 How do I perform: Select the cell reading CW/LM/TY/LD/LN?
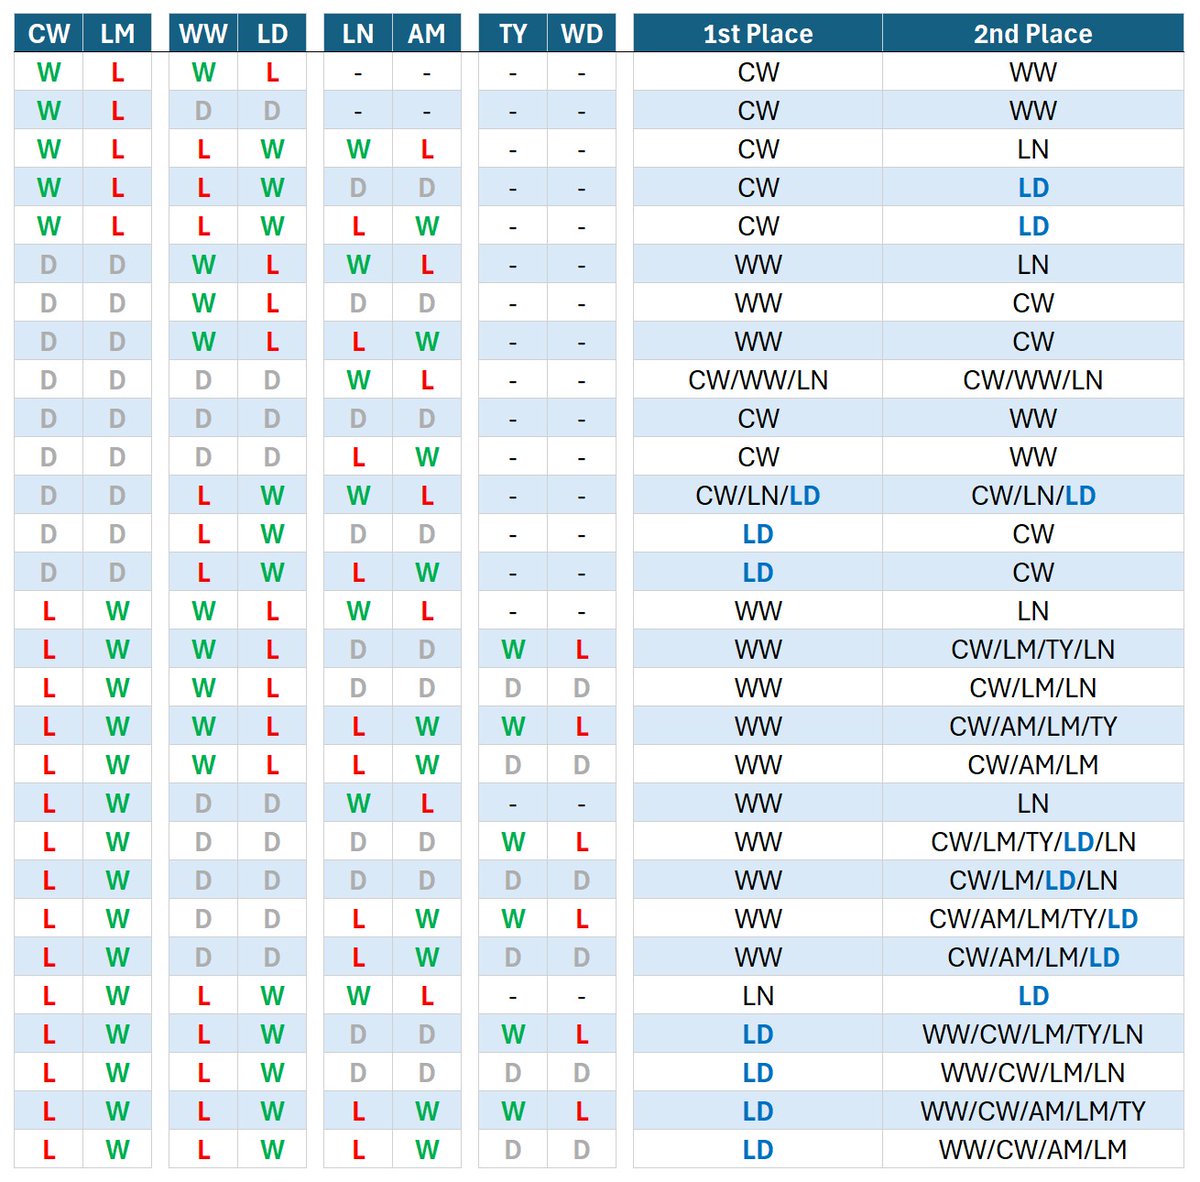pos(1033,842)
